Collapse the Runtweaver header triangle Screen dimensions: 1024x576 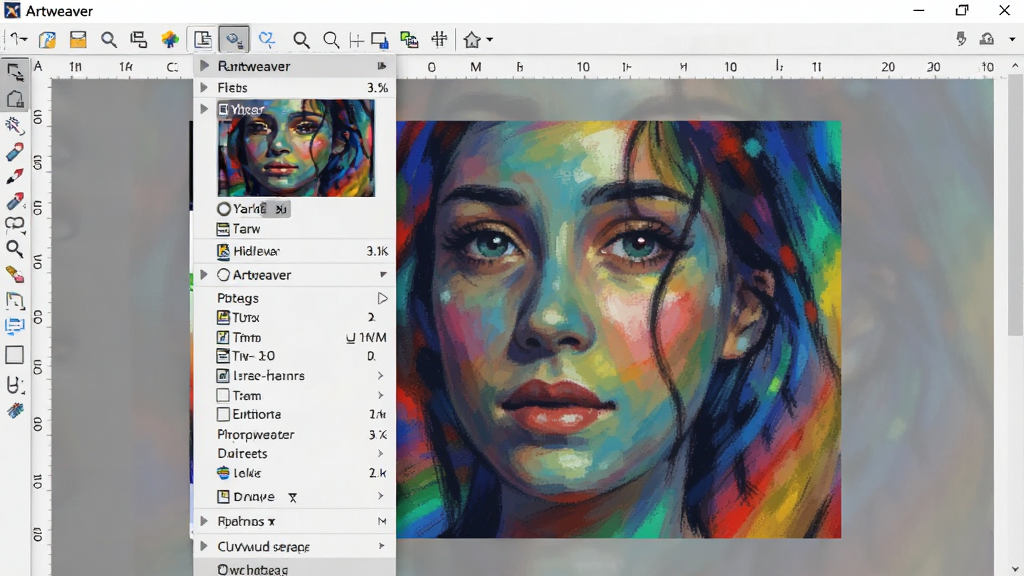click(204, 65)
